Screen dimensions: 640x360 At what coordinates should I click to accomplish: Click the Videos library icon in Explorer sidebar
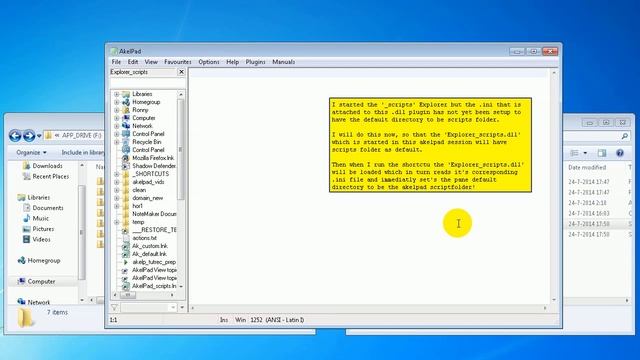coord(27,240)
